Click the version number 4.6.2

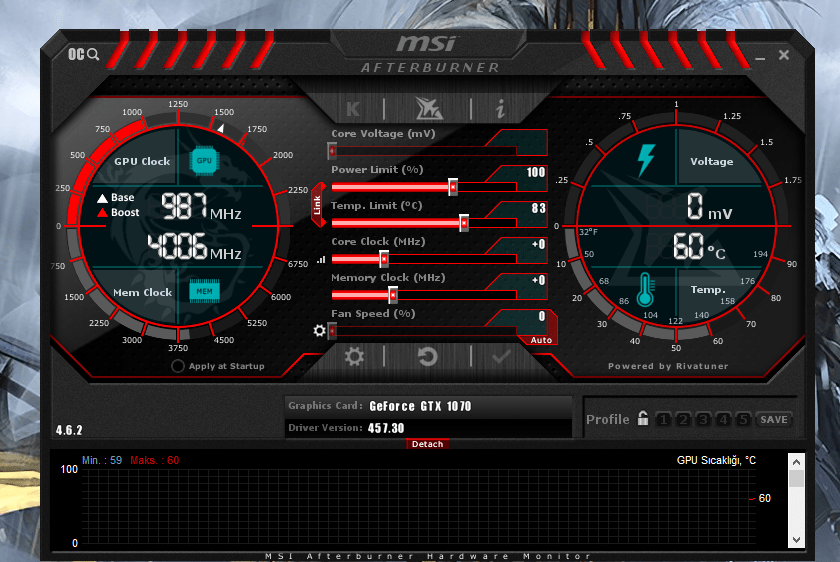(69, 430)
